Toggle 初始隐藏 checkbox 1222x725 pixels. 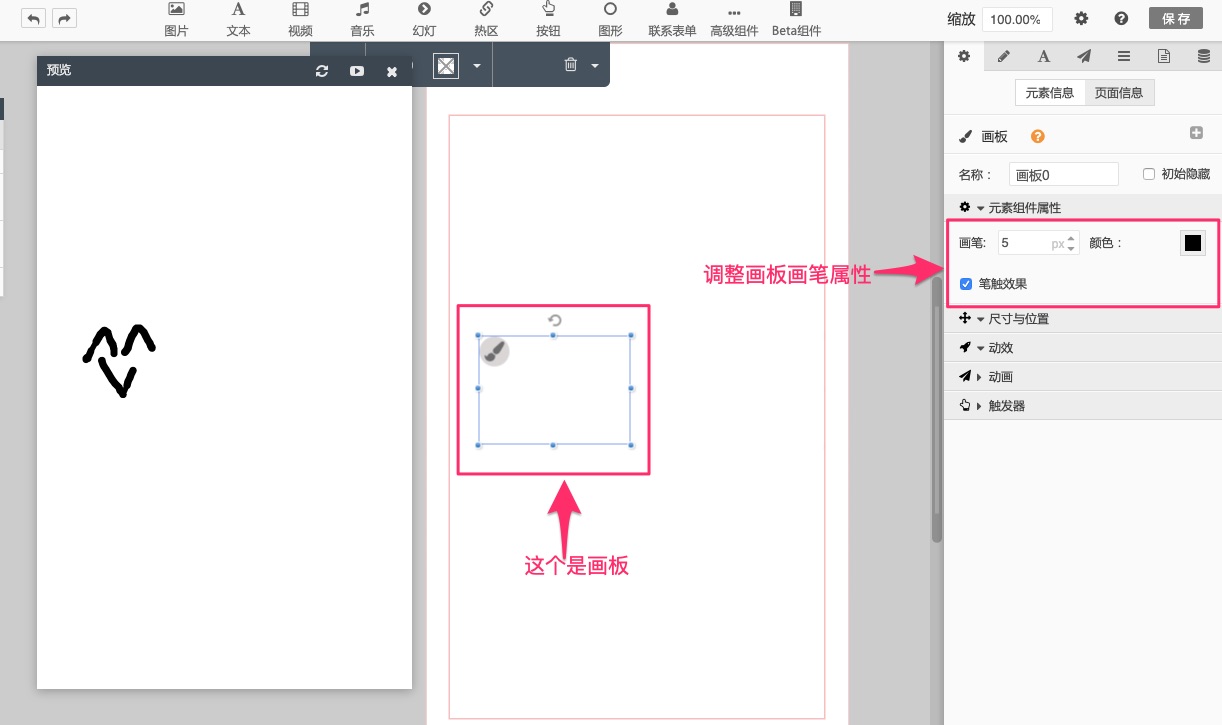pyautogui.click(x=1149, y=174)
